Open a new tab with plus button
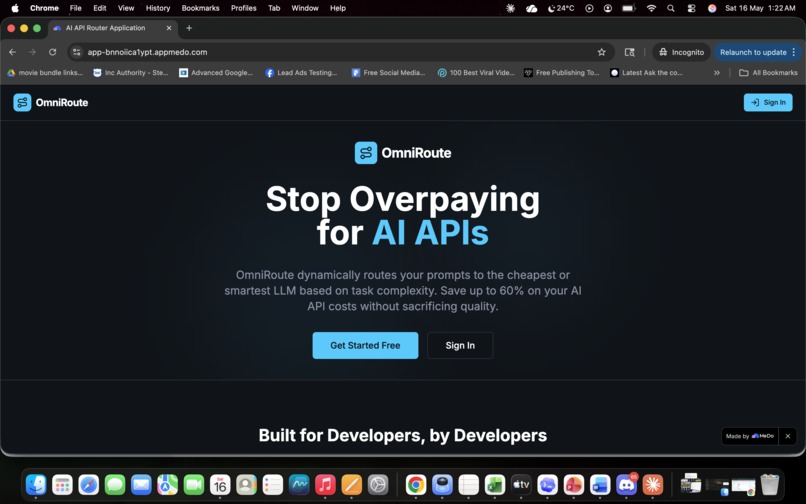Image resolution: width=806 pixels, height=504 pixels. (189, 28)
